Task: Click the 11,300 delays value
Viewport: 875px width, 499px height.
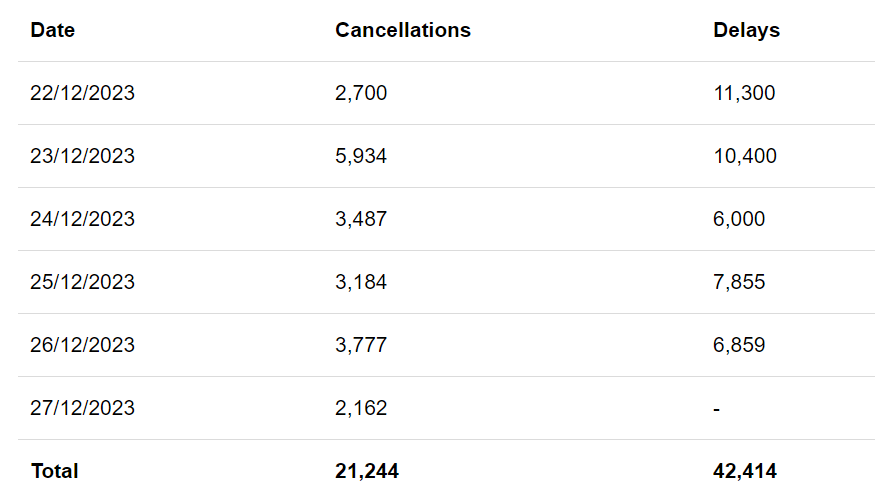Action: click(x=744, y=93)
